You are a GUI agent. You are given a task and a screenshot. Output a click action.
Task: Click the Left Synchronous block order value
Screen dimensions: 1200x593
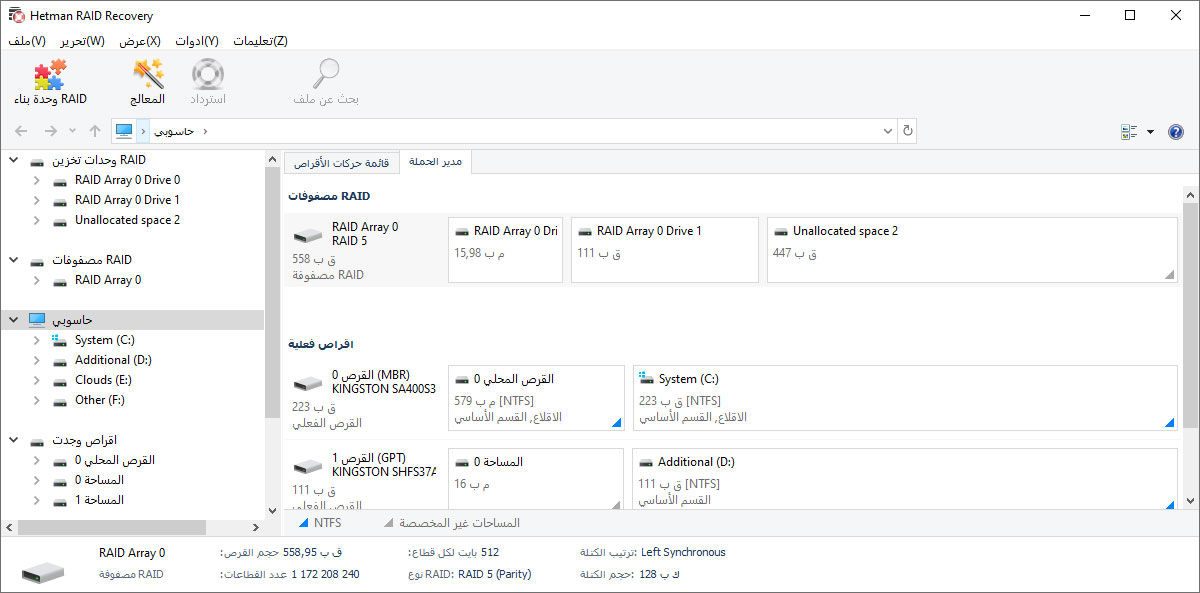pyautogui.click(x=684, y=552)
